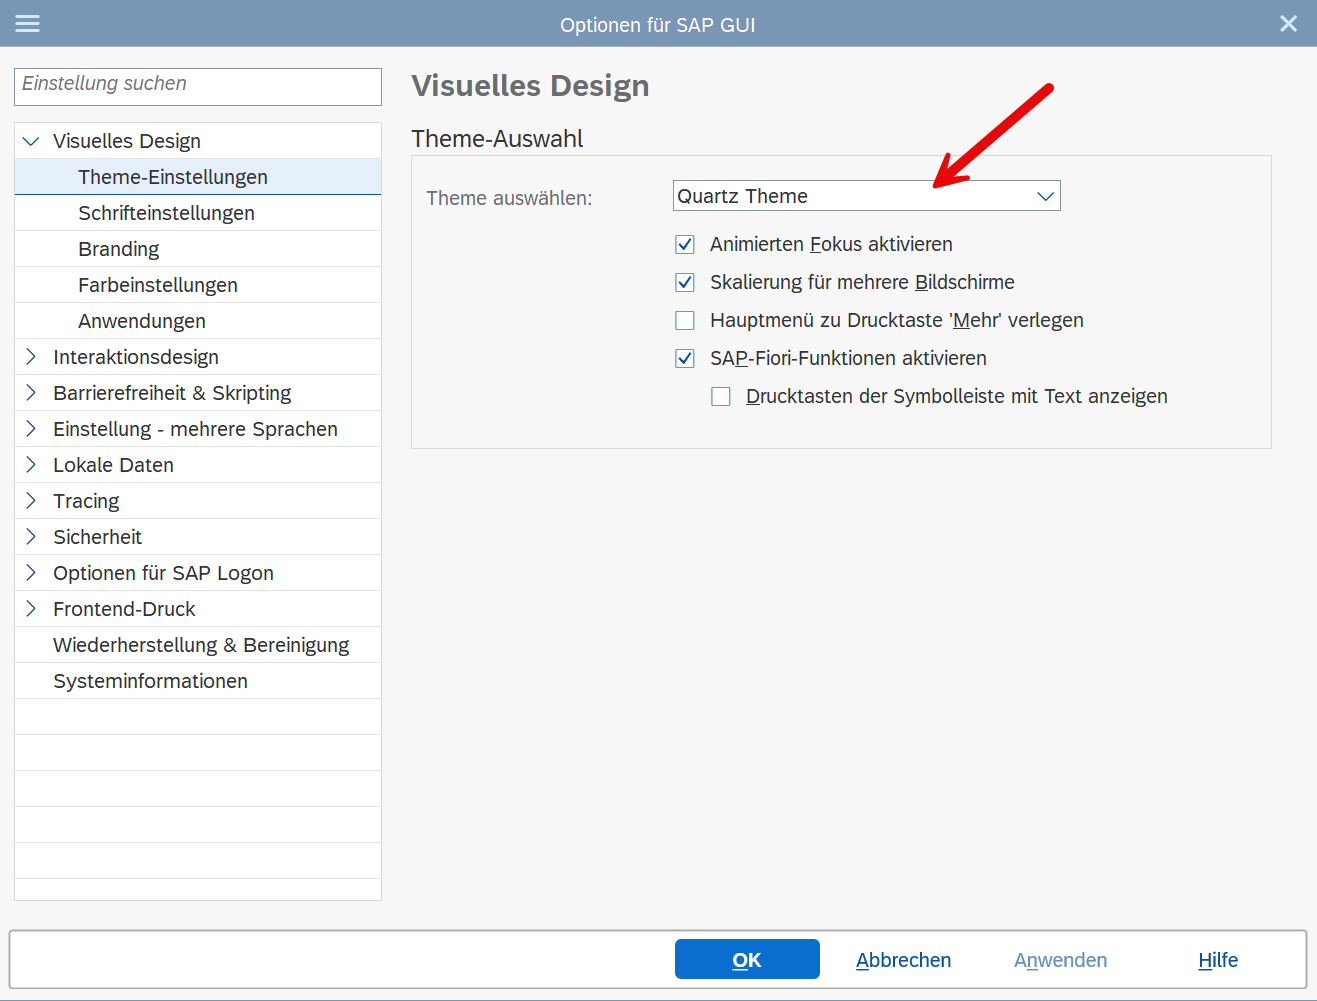Close the SAP GUI options dialog
This screenshot has height=1001, width=1317.
click(1288, 24)
